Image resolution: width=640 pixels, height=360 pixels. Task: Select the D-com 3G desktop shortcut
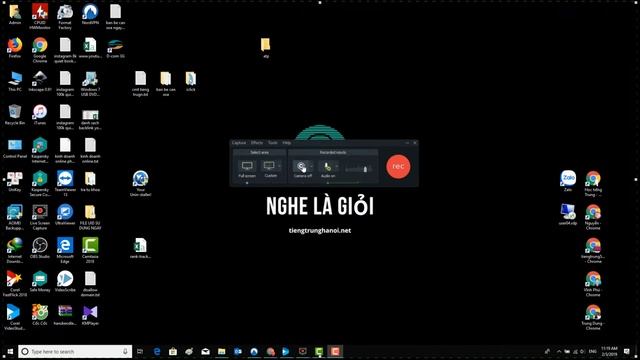click(116, 48)
